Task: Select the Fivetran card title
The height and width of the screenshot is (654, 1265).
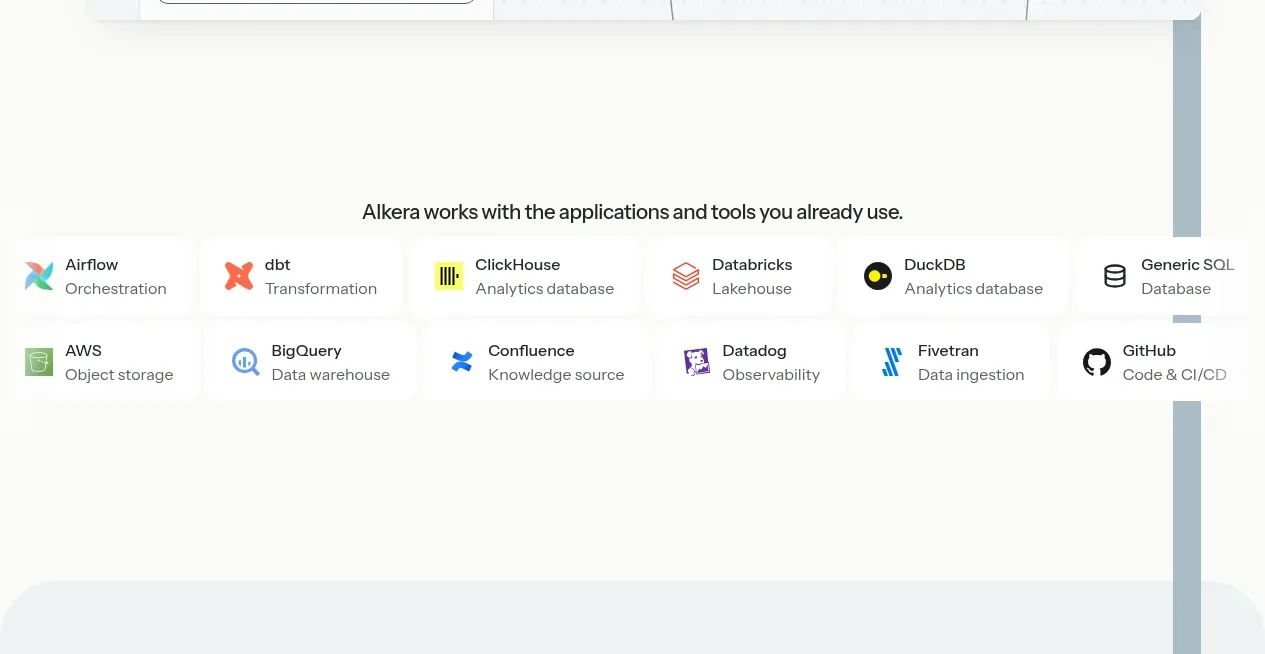Action: tap(949, 351)
